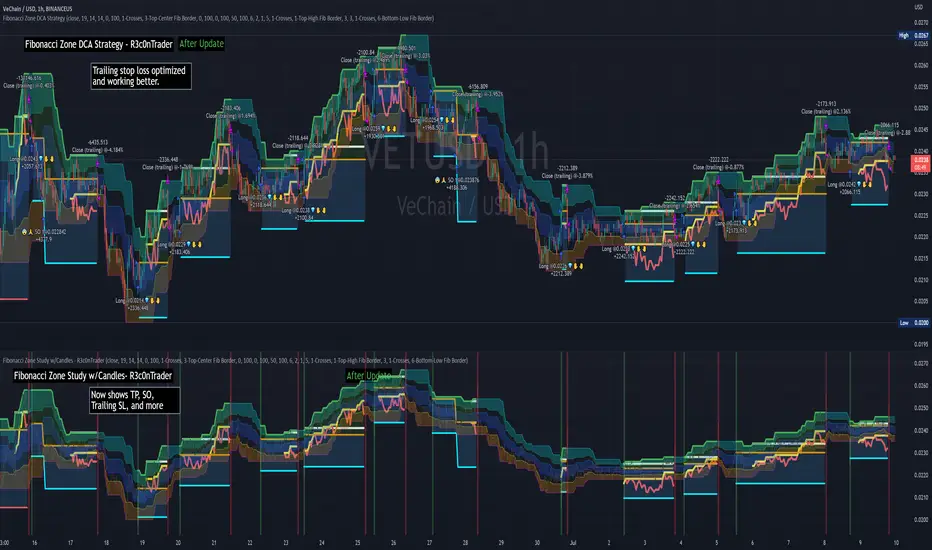Select the 'Fibonacci Zone Study w/Candles- R3c0nTrader' label
Screen dimensions: 932x550
click(x=93, y=376)
